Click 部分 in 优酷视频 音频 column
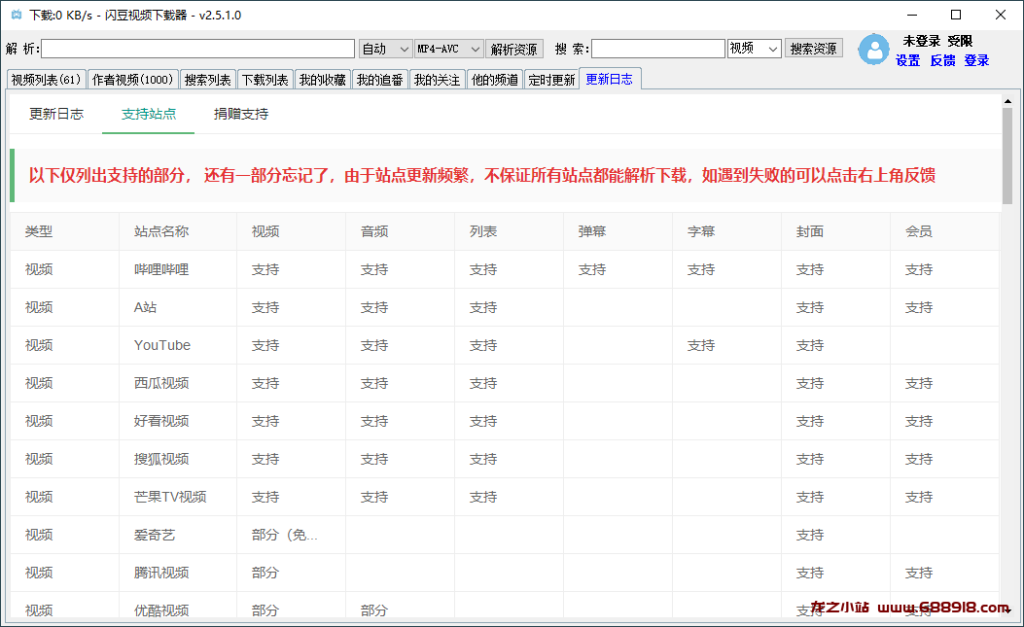 [374, 610]
